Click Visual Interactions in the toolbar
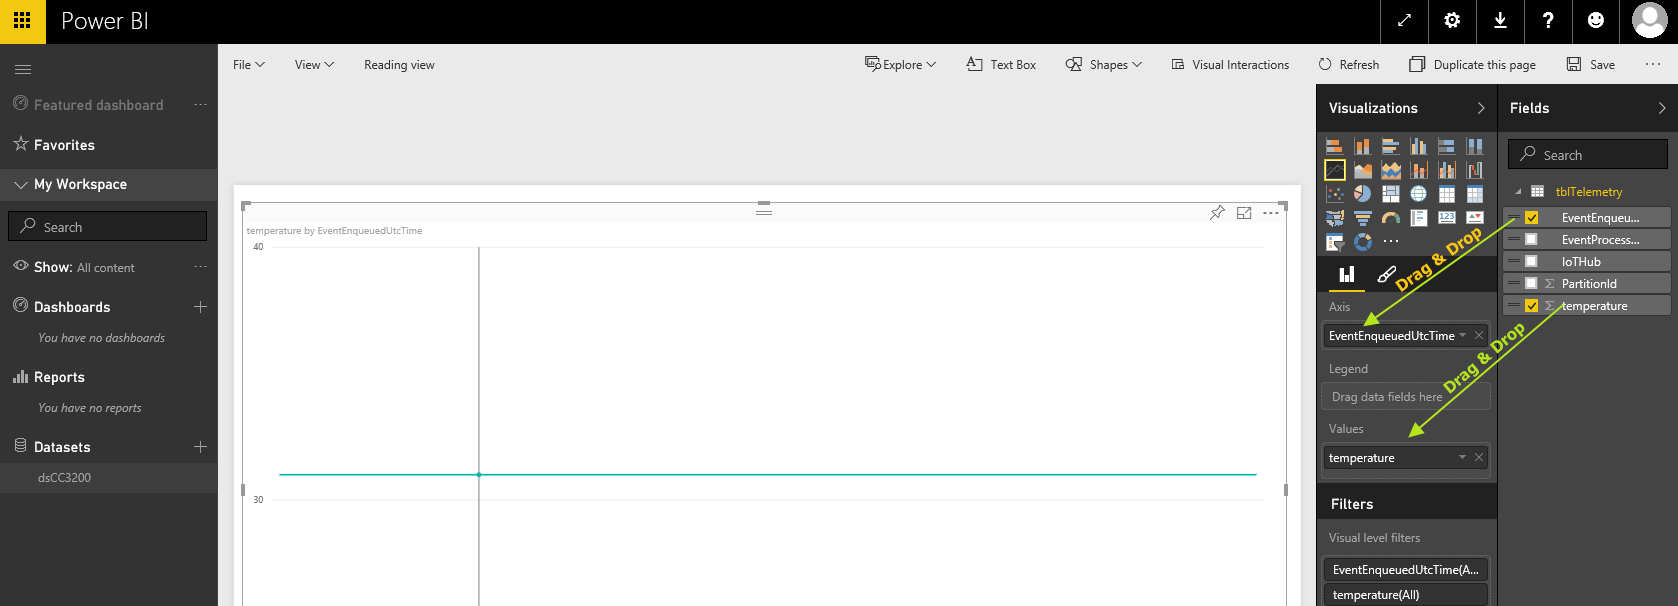The height and width of the screenshot is (606, 1678). (1230, 65)
